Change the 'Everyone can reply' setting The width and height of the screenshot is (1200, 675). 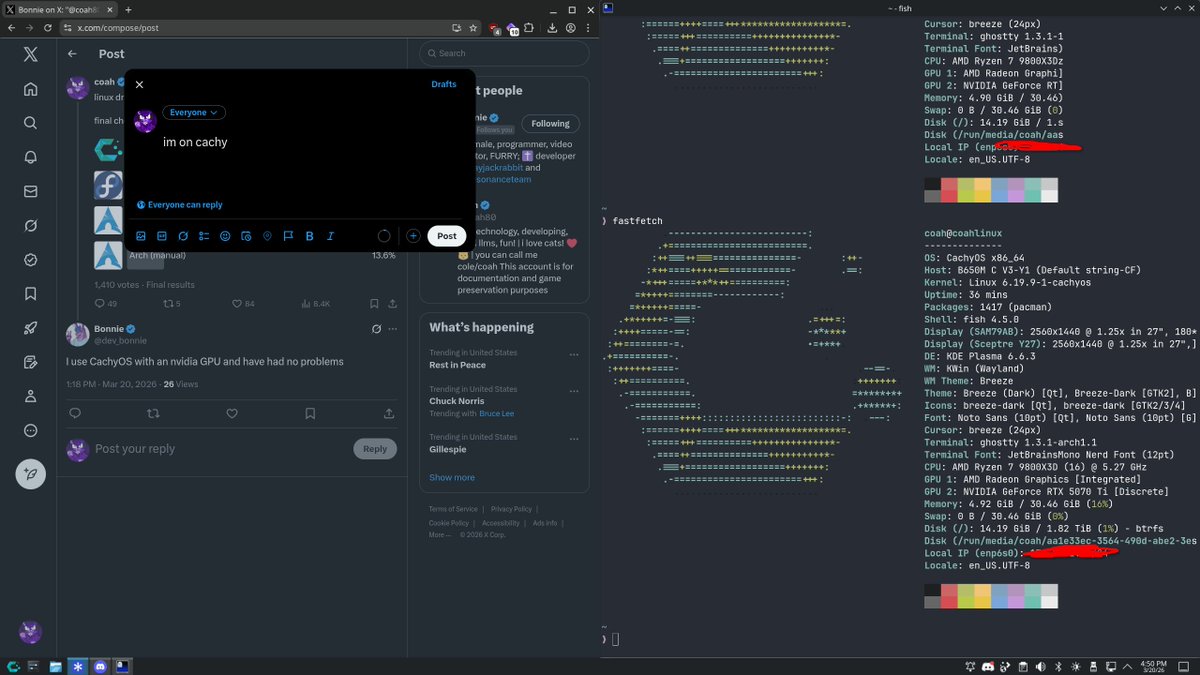click(180, 205)
